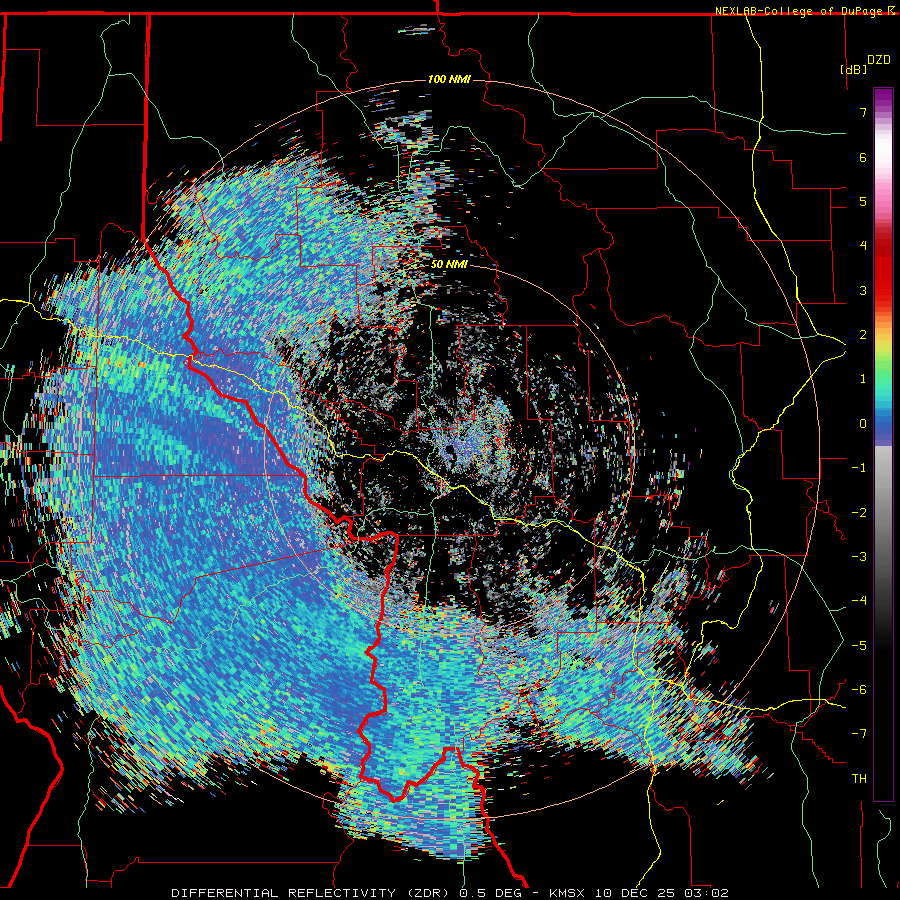The width and height of the screenshot is (900, 900).
Task: Click the "5" value on the dB scale
Action: [863, 201]
